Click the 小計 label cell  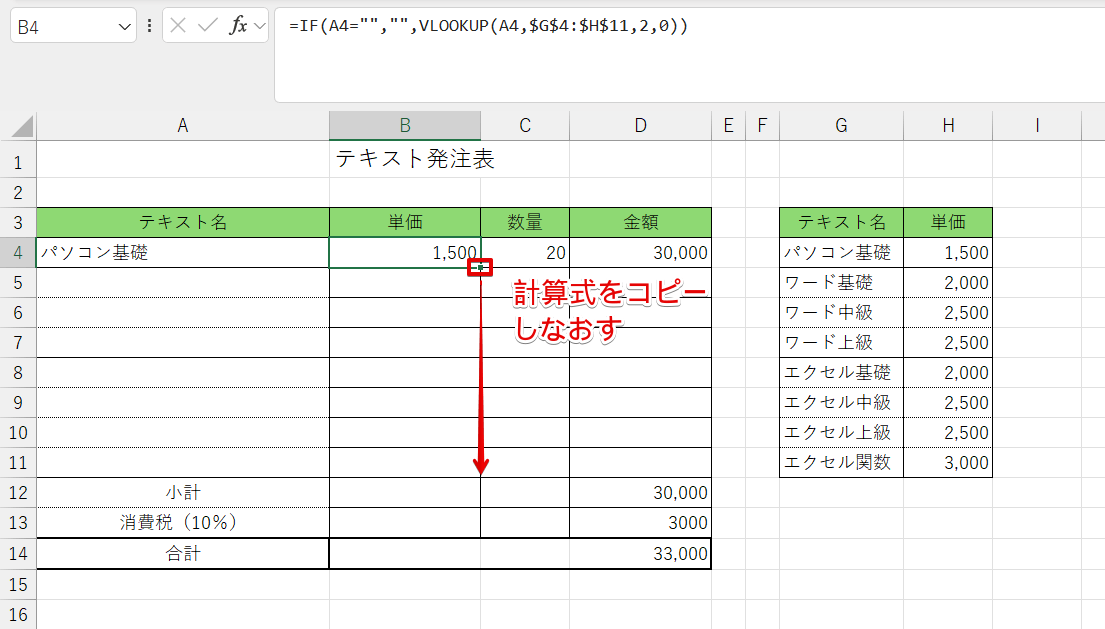(182, 493)
